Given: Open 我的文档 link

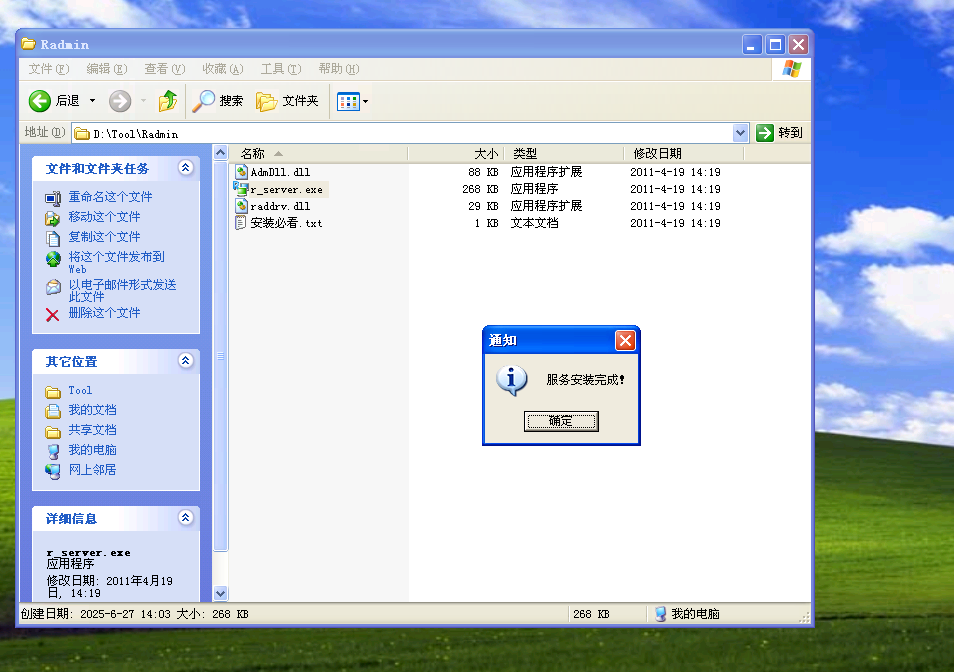Looking at the screenshot, I should [x=92, y=410].
